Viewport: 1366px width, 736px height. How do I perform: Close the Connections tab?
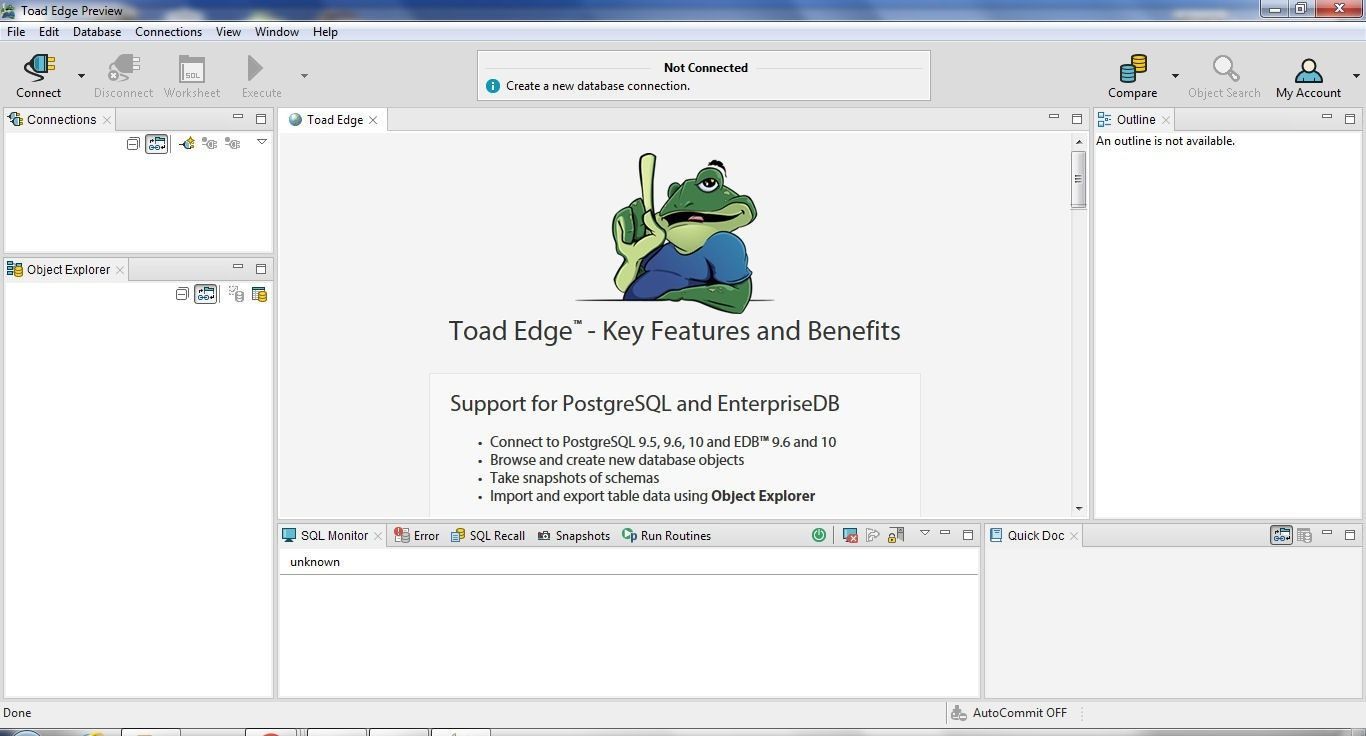(107, 120)
